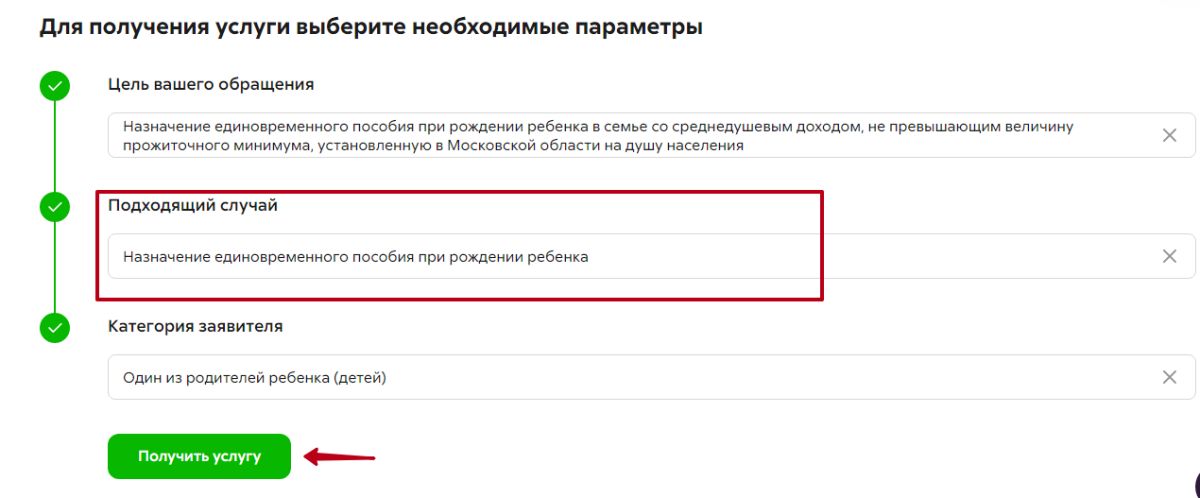Click green checkmark beside Подходящий случай
Viewport: 1200px width, 498px height.
[x=55, y=207]
